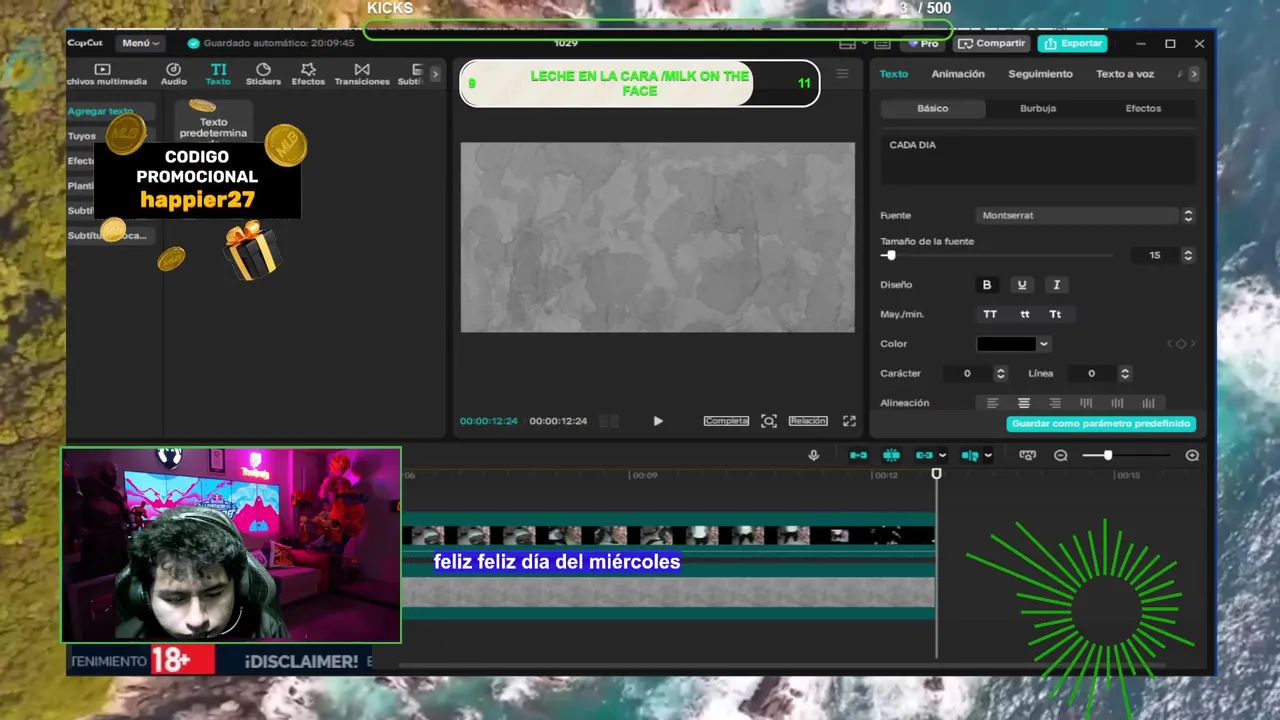Select the Burbuja sub-tab
The image size is (1280, 720).
tap(1038, 108)
